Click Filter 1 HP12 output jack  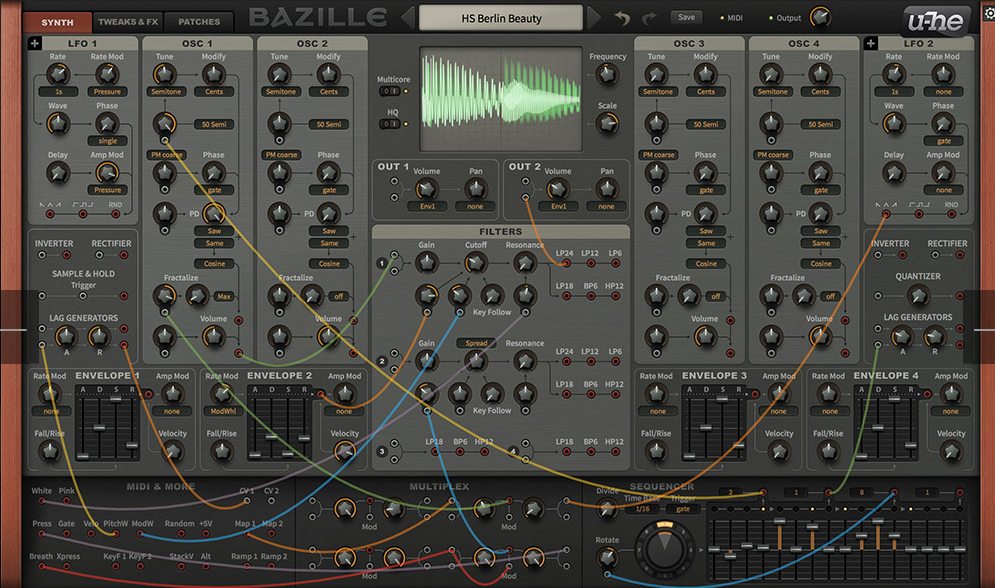[x=615, y=296]
